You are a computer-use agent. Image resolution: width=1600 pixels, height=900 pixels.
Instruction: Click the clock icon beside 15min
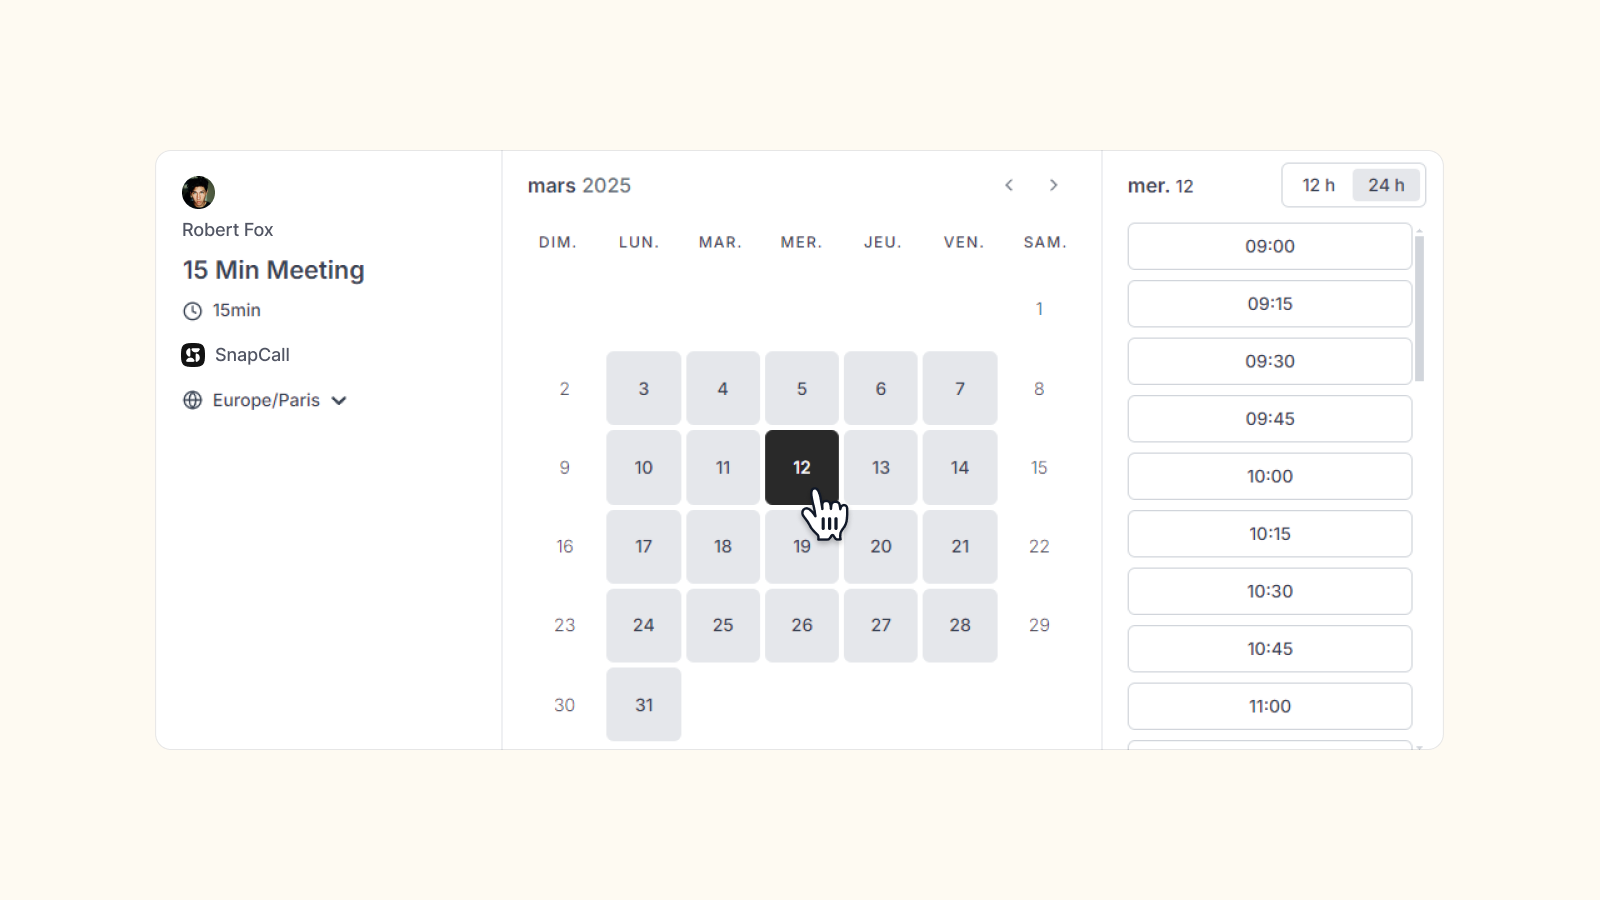pos(193,311)
